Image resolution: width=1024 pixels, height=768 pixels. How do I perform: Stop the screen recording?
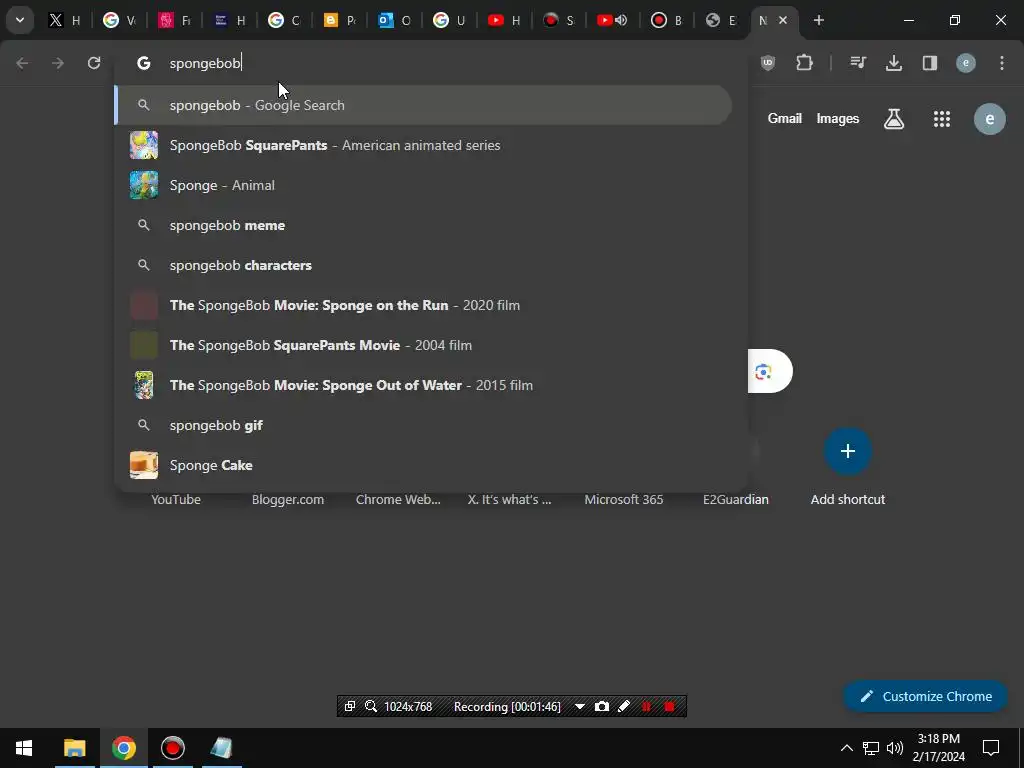click(669, 707)
